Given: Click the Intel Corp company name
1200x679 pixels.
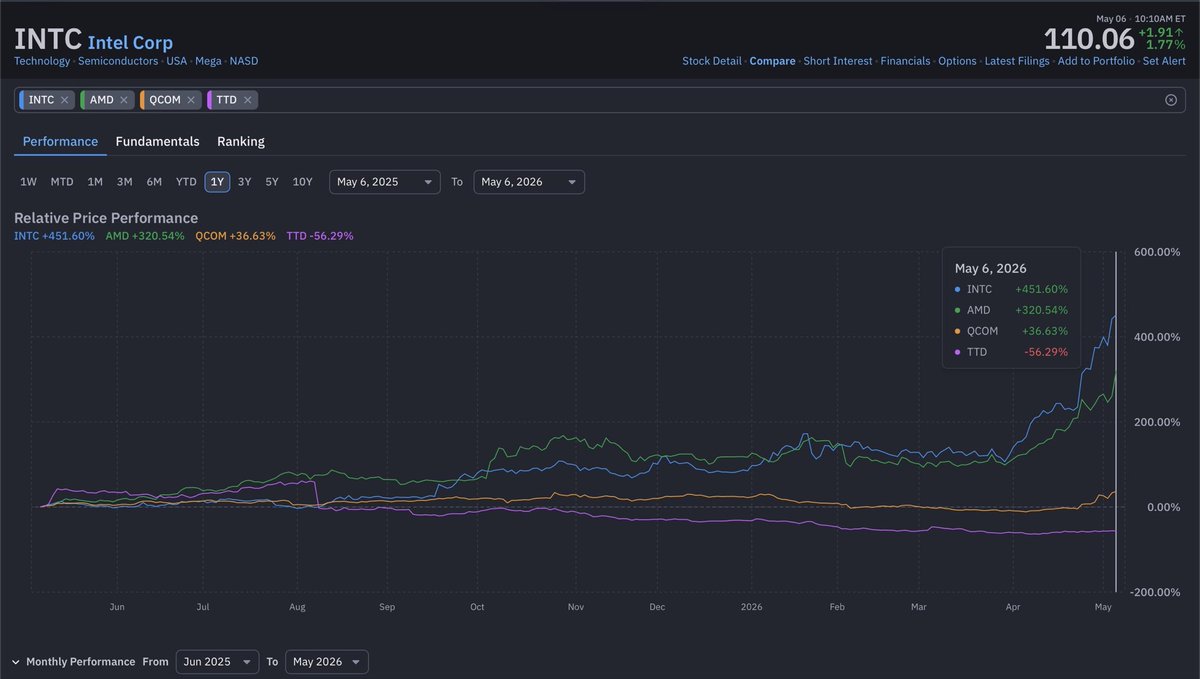Looking at the screenshot, I should pos(130,42).
